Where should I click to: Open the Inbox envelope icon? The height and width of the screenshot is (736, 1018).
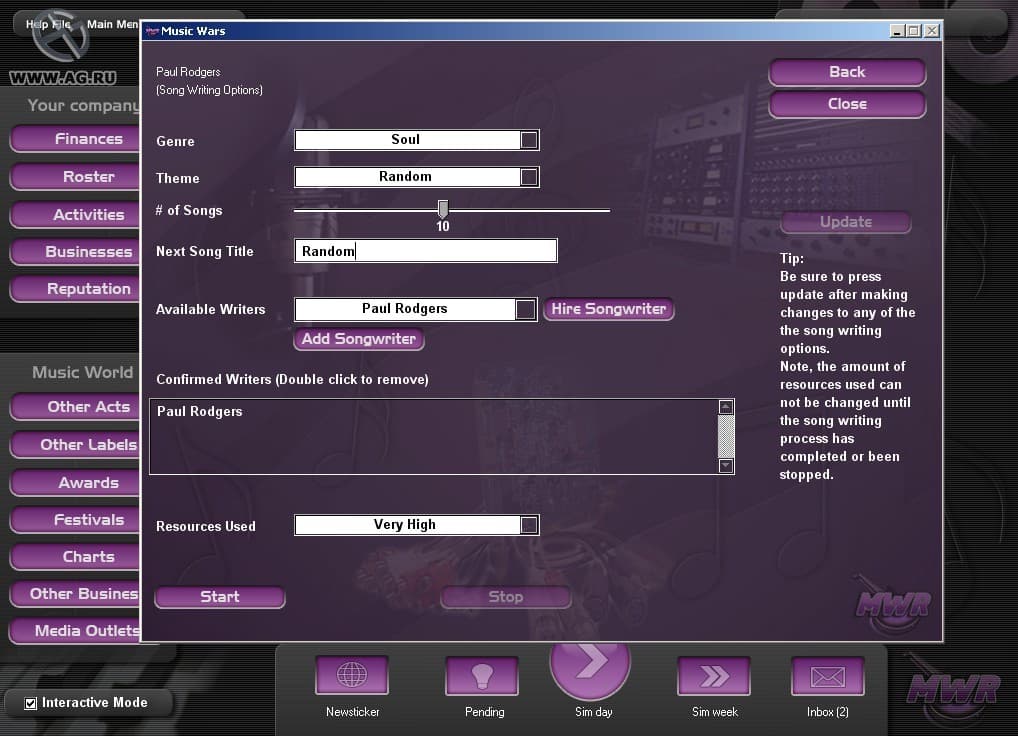828,675
